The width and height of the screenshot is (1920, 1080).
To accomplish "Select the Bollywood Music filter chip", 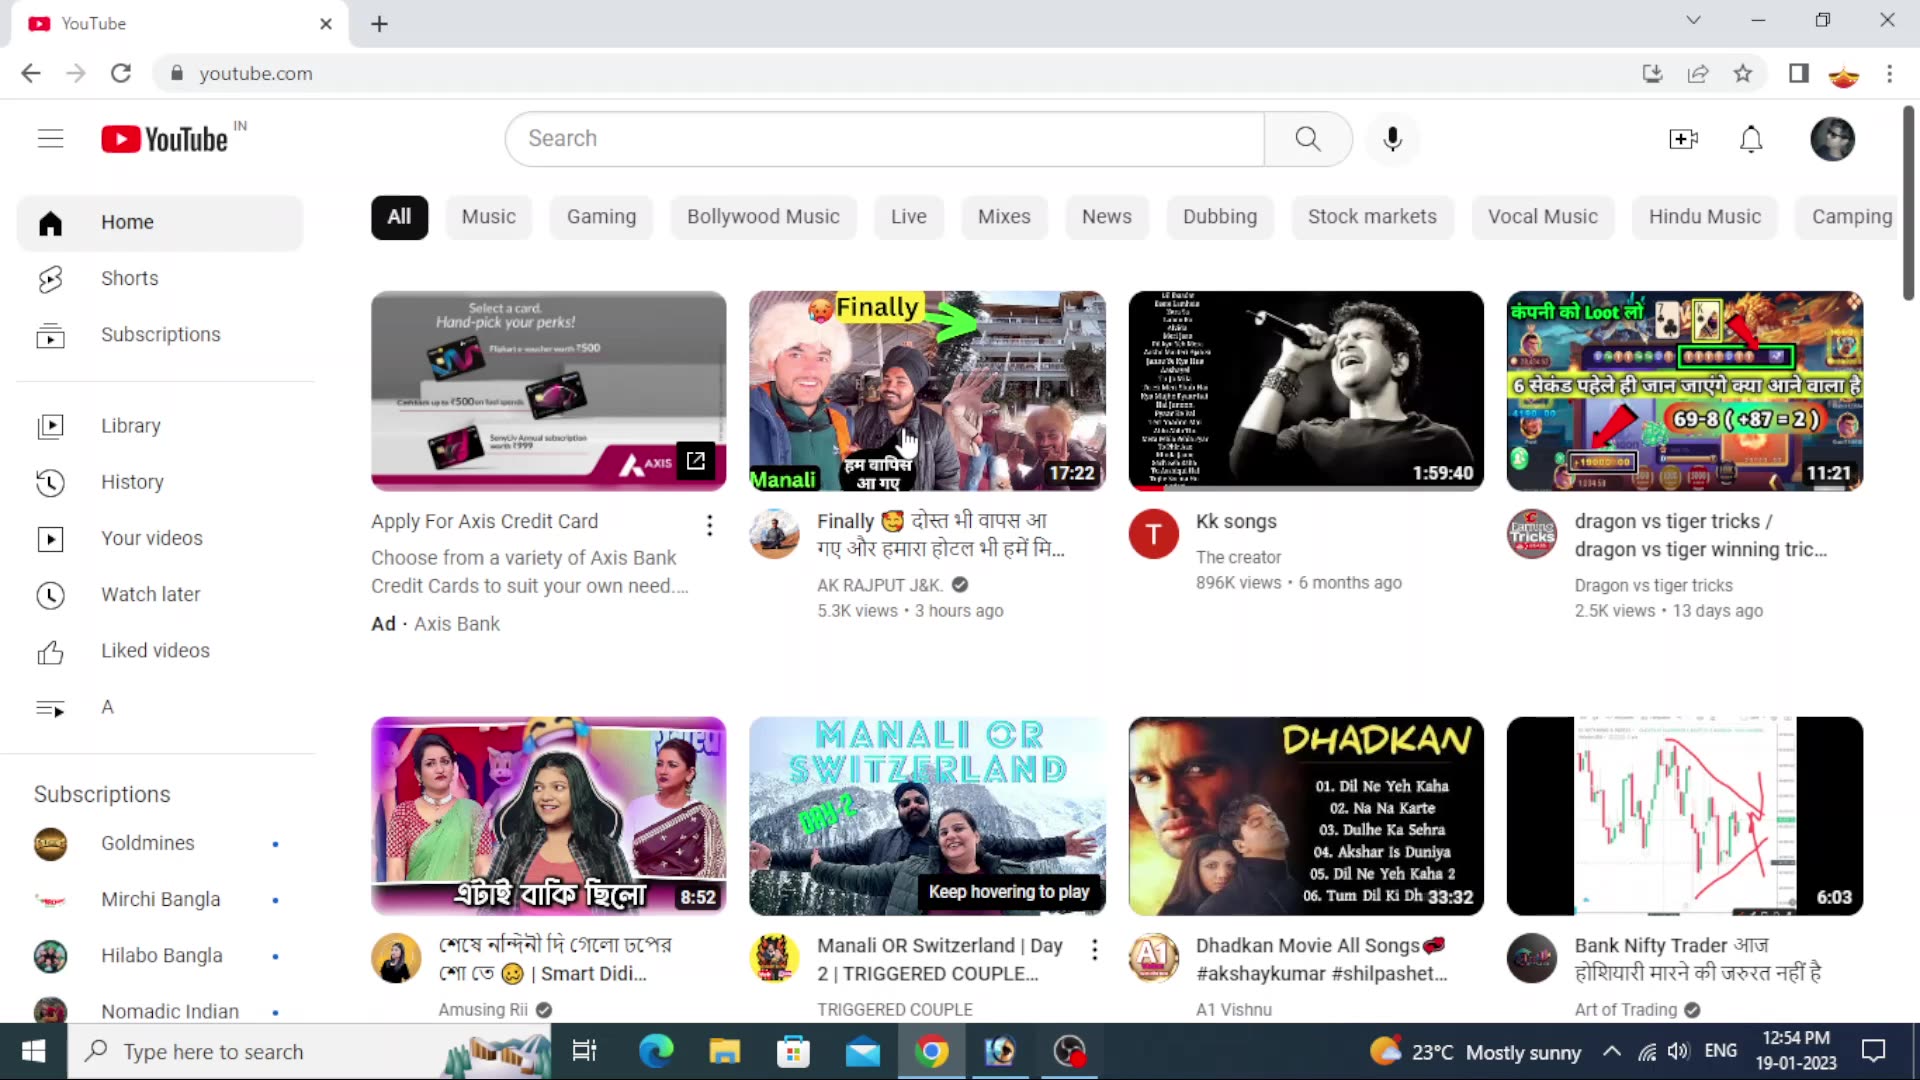I will tap(762, 217).
